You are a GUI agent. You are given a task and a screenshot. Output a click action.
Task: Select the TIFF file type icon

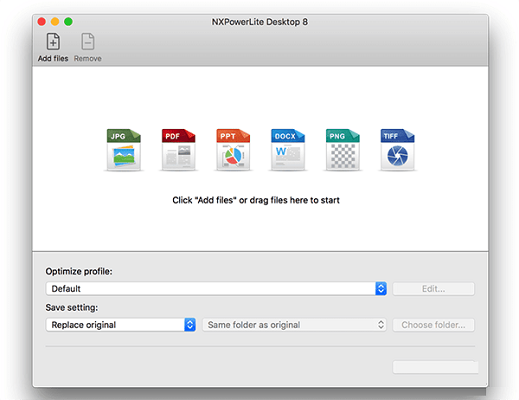[x=397, y=150]
